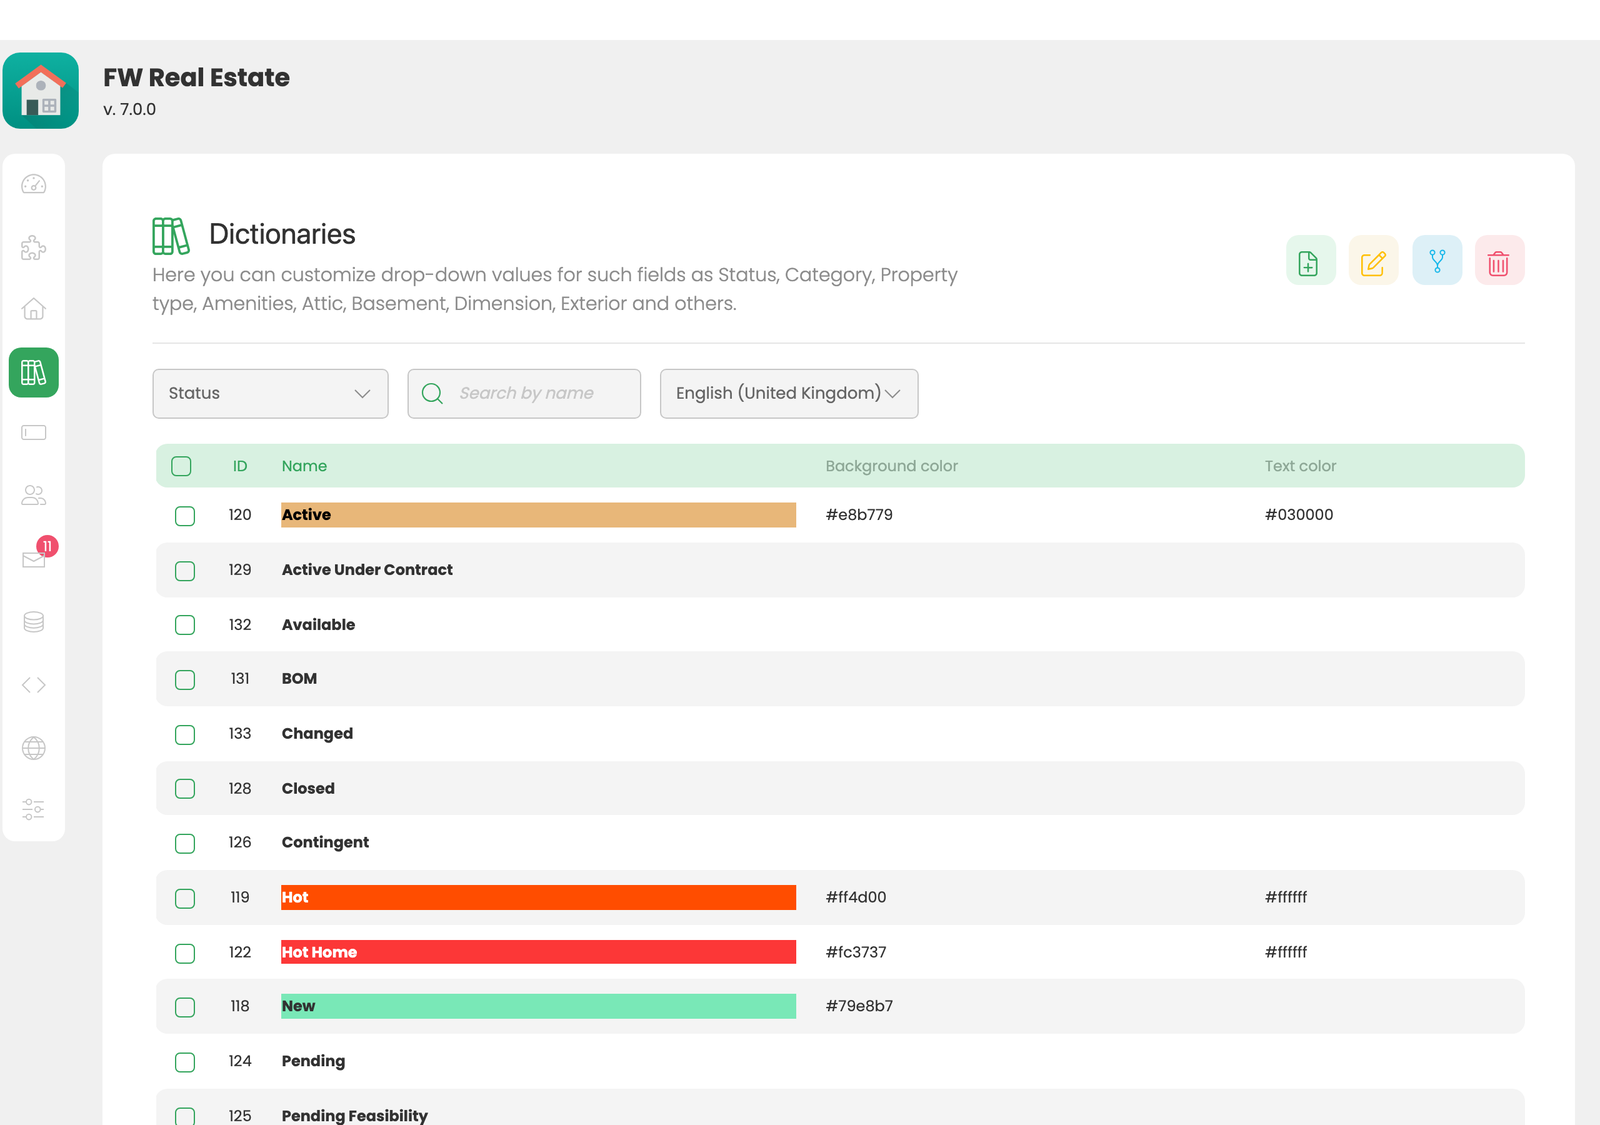Click background color value #ff4d00
Viewport: 1600px width, 1125px height.
pos(856,898)
